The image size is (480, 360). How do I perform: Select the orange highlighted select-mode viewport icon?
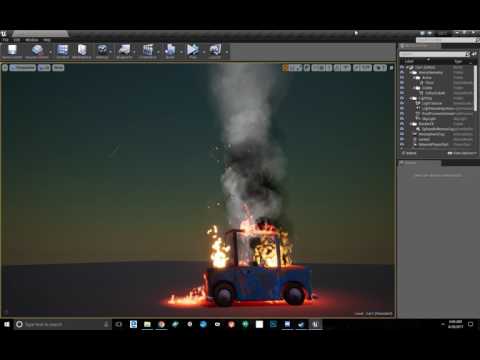[285, 68]
